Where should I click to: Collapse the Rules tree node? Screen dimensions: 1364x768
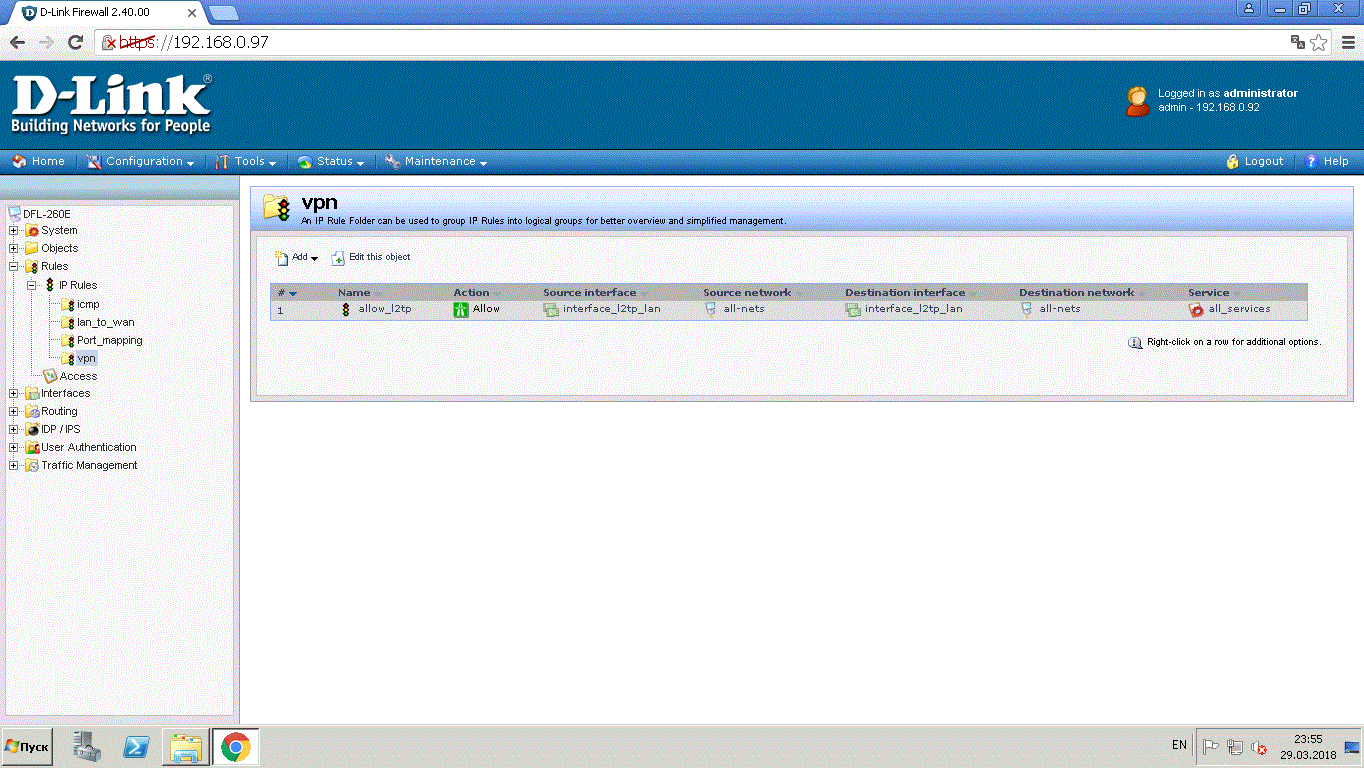[14, 267]
